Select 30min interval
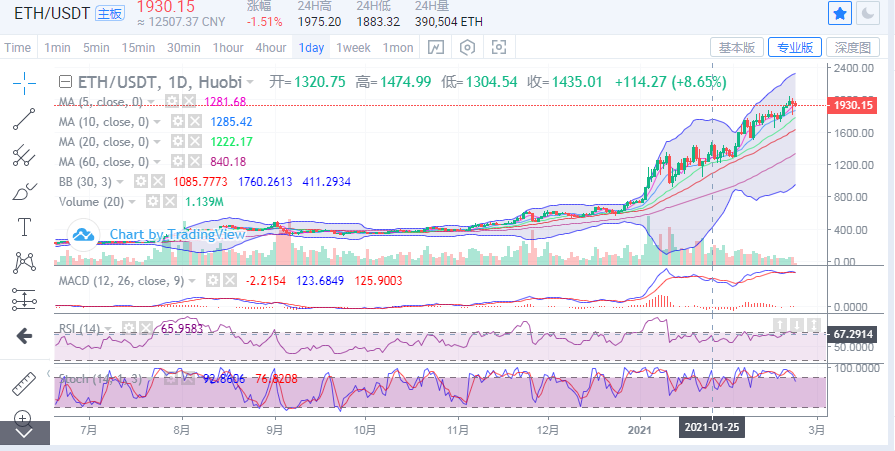The image size is (895, 451). pyautogui.click(x=184, y=47)
